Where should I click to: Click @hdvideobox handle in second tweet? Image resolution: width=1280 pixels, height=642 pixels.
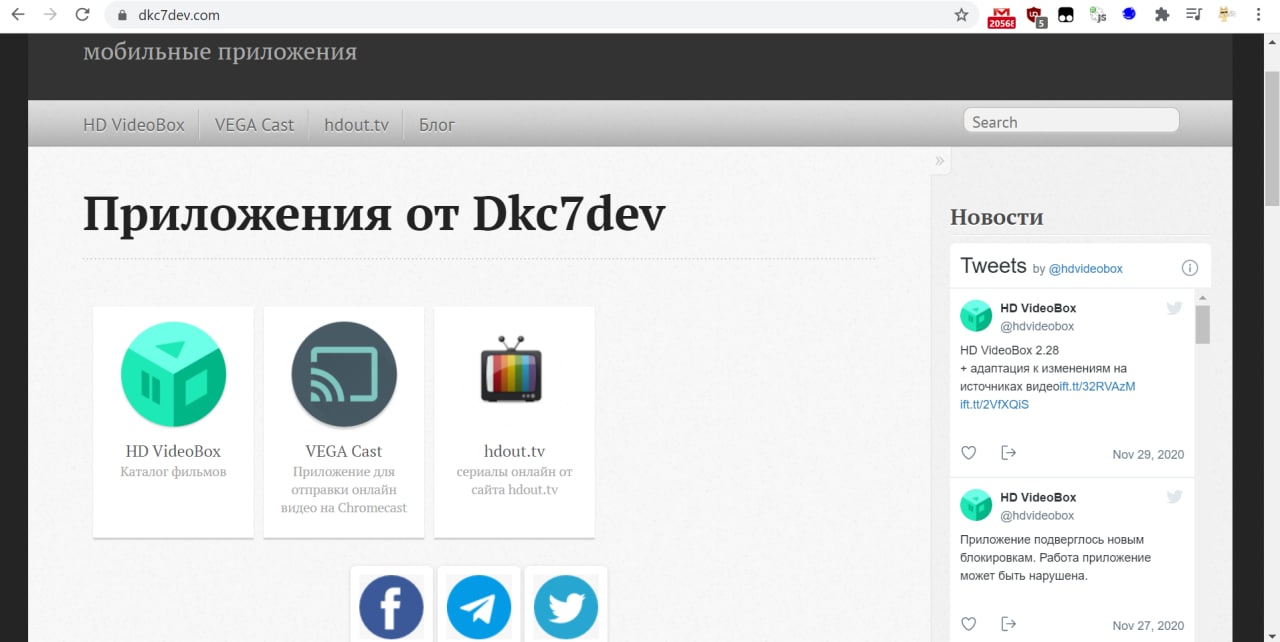point(1037,515)
